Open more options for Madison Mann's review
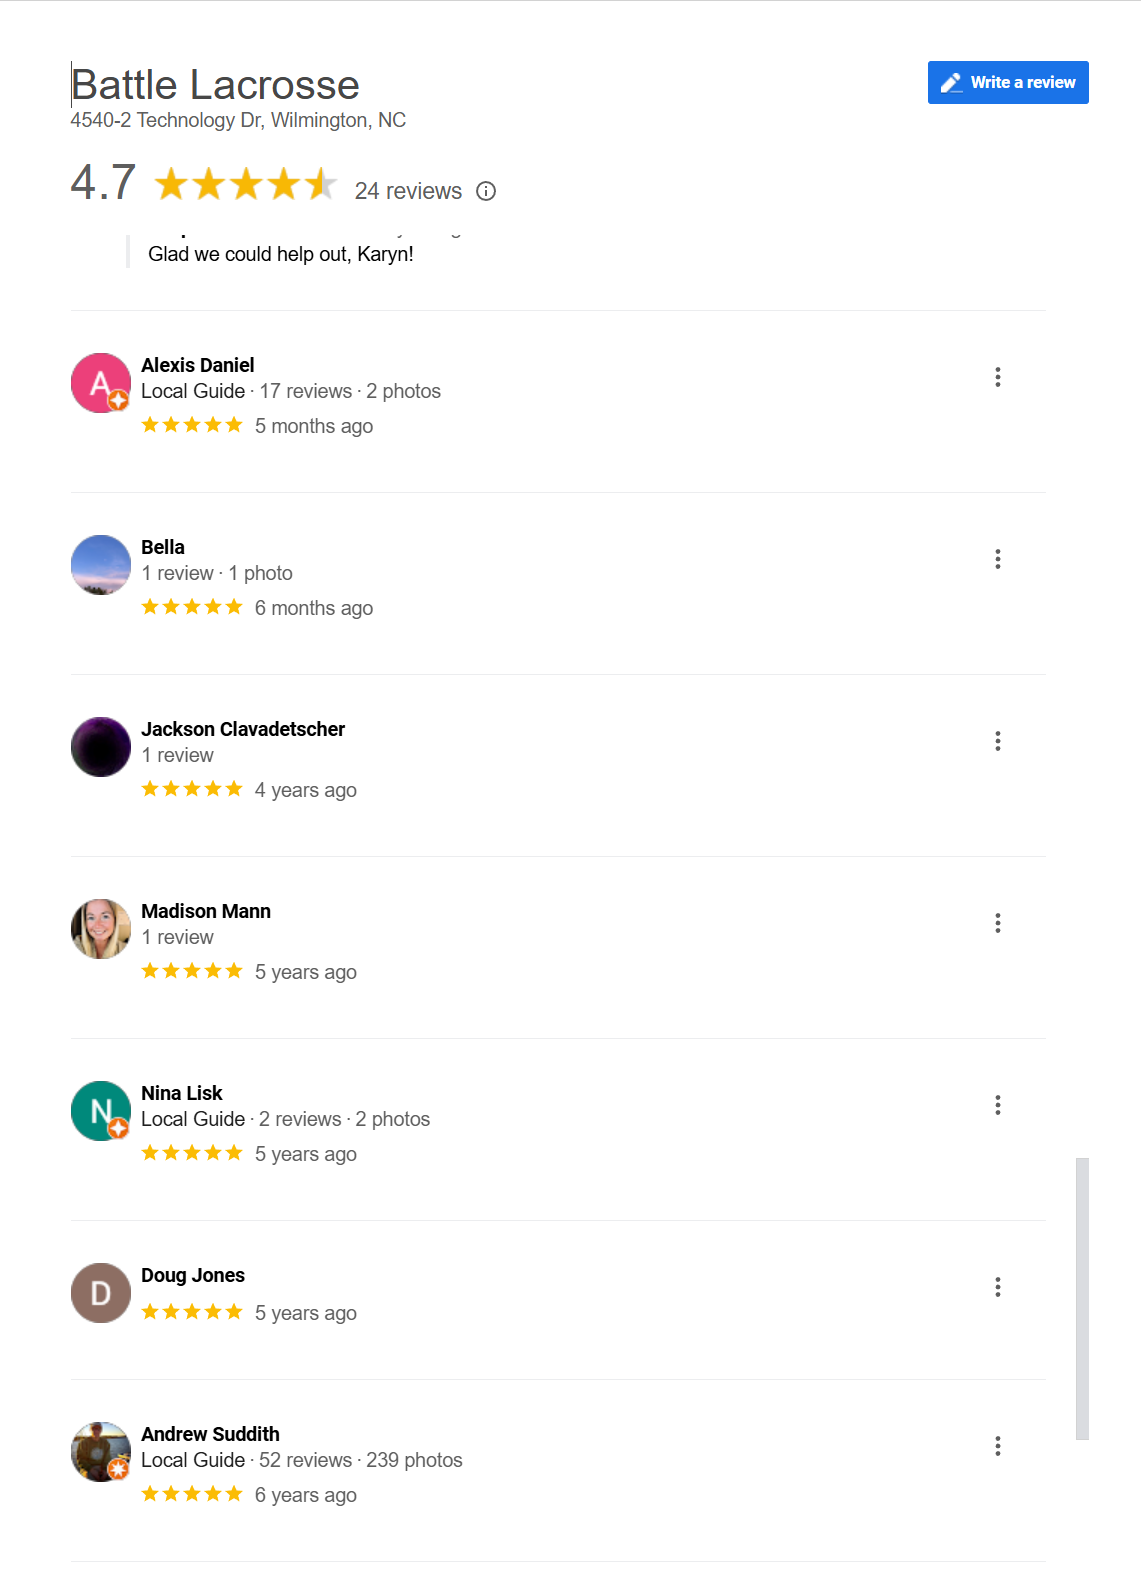1141x1589 pixels. click(997, 923)
